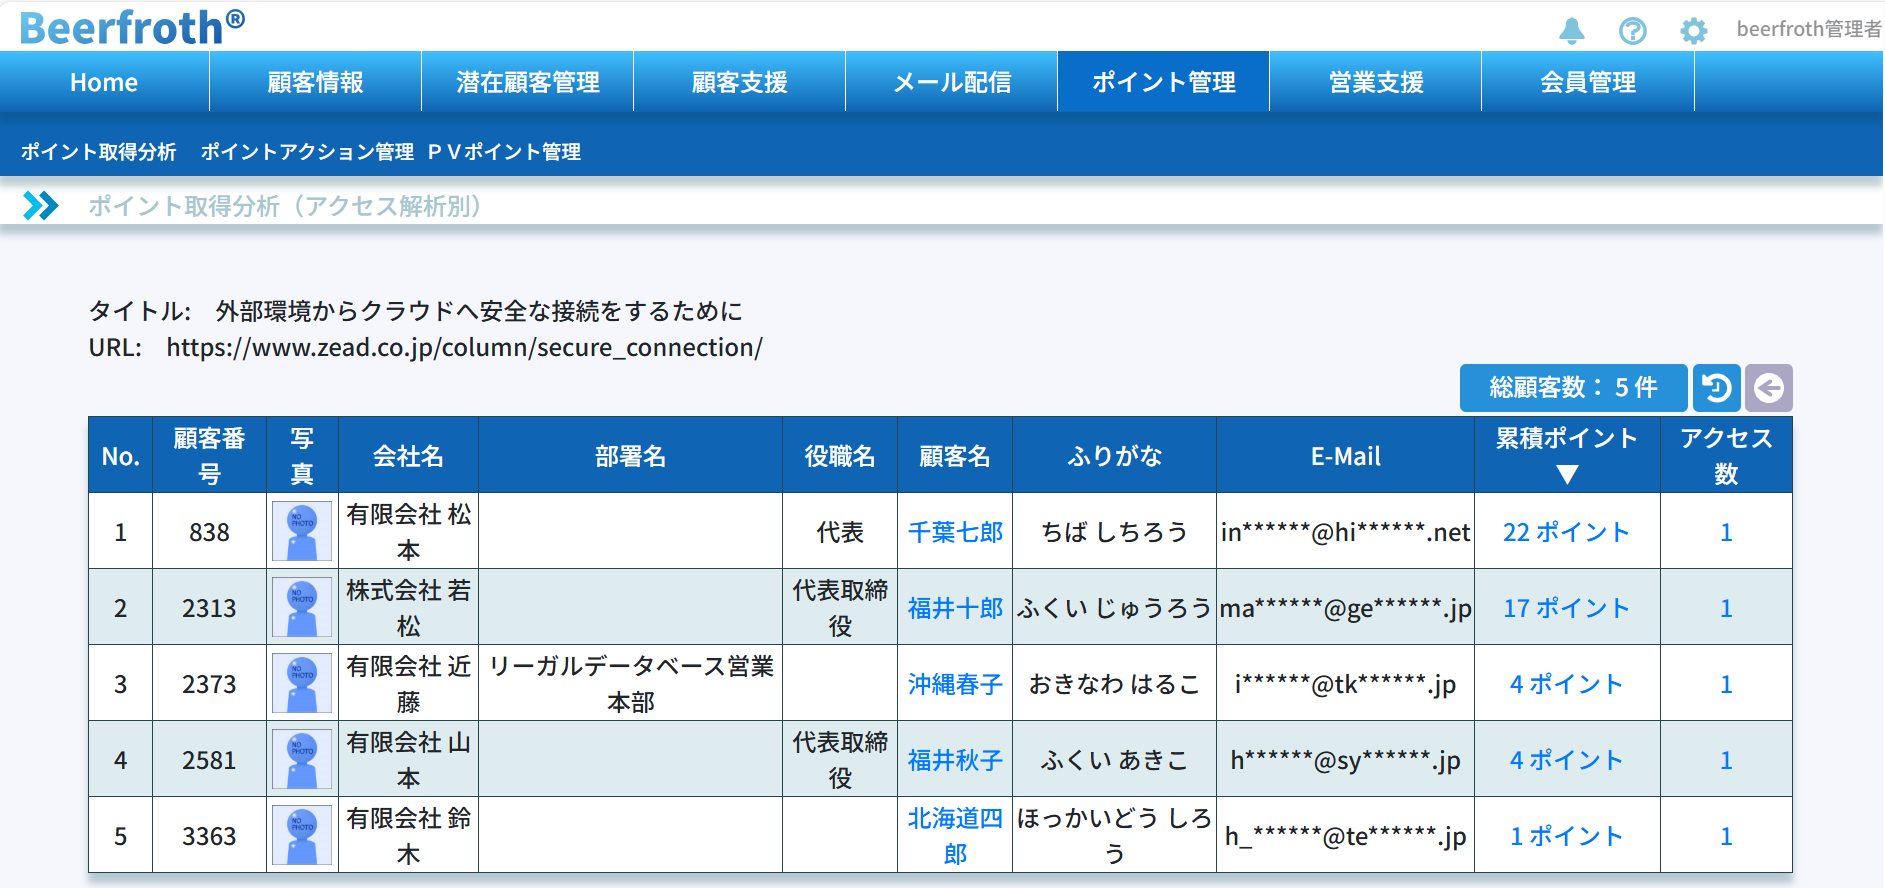Click the double chevron breadcrumb icon
This screenshot has height=888, width=1885.
coord(41,206)
